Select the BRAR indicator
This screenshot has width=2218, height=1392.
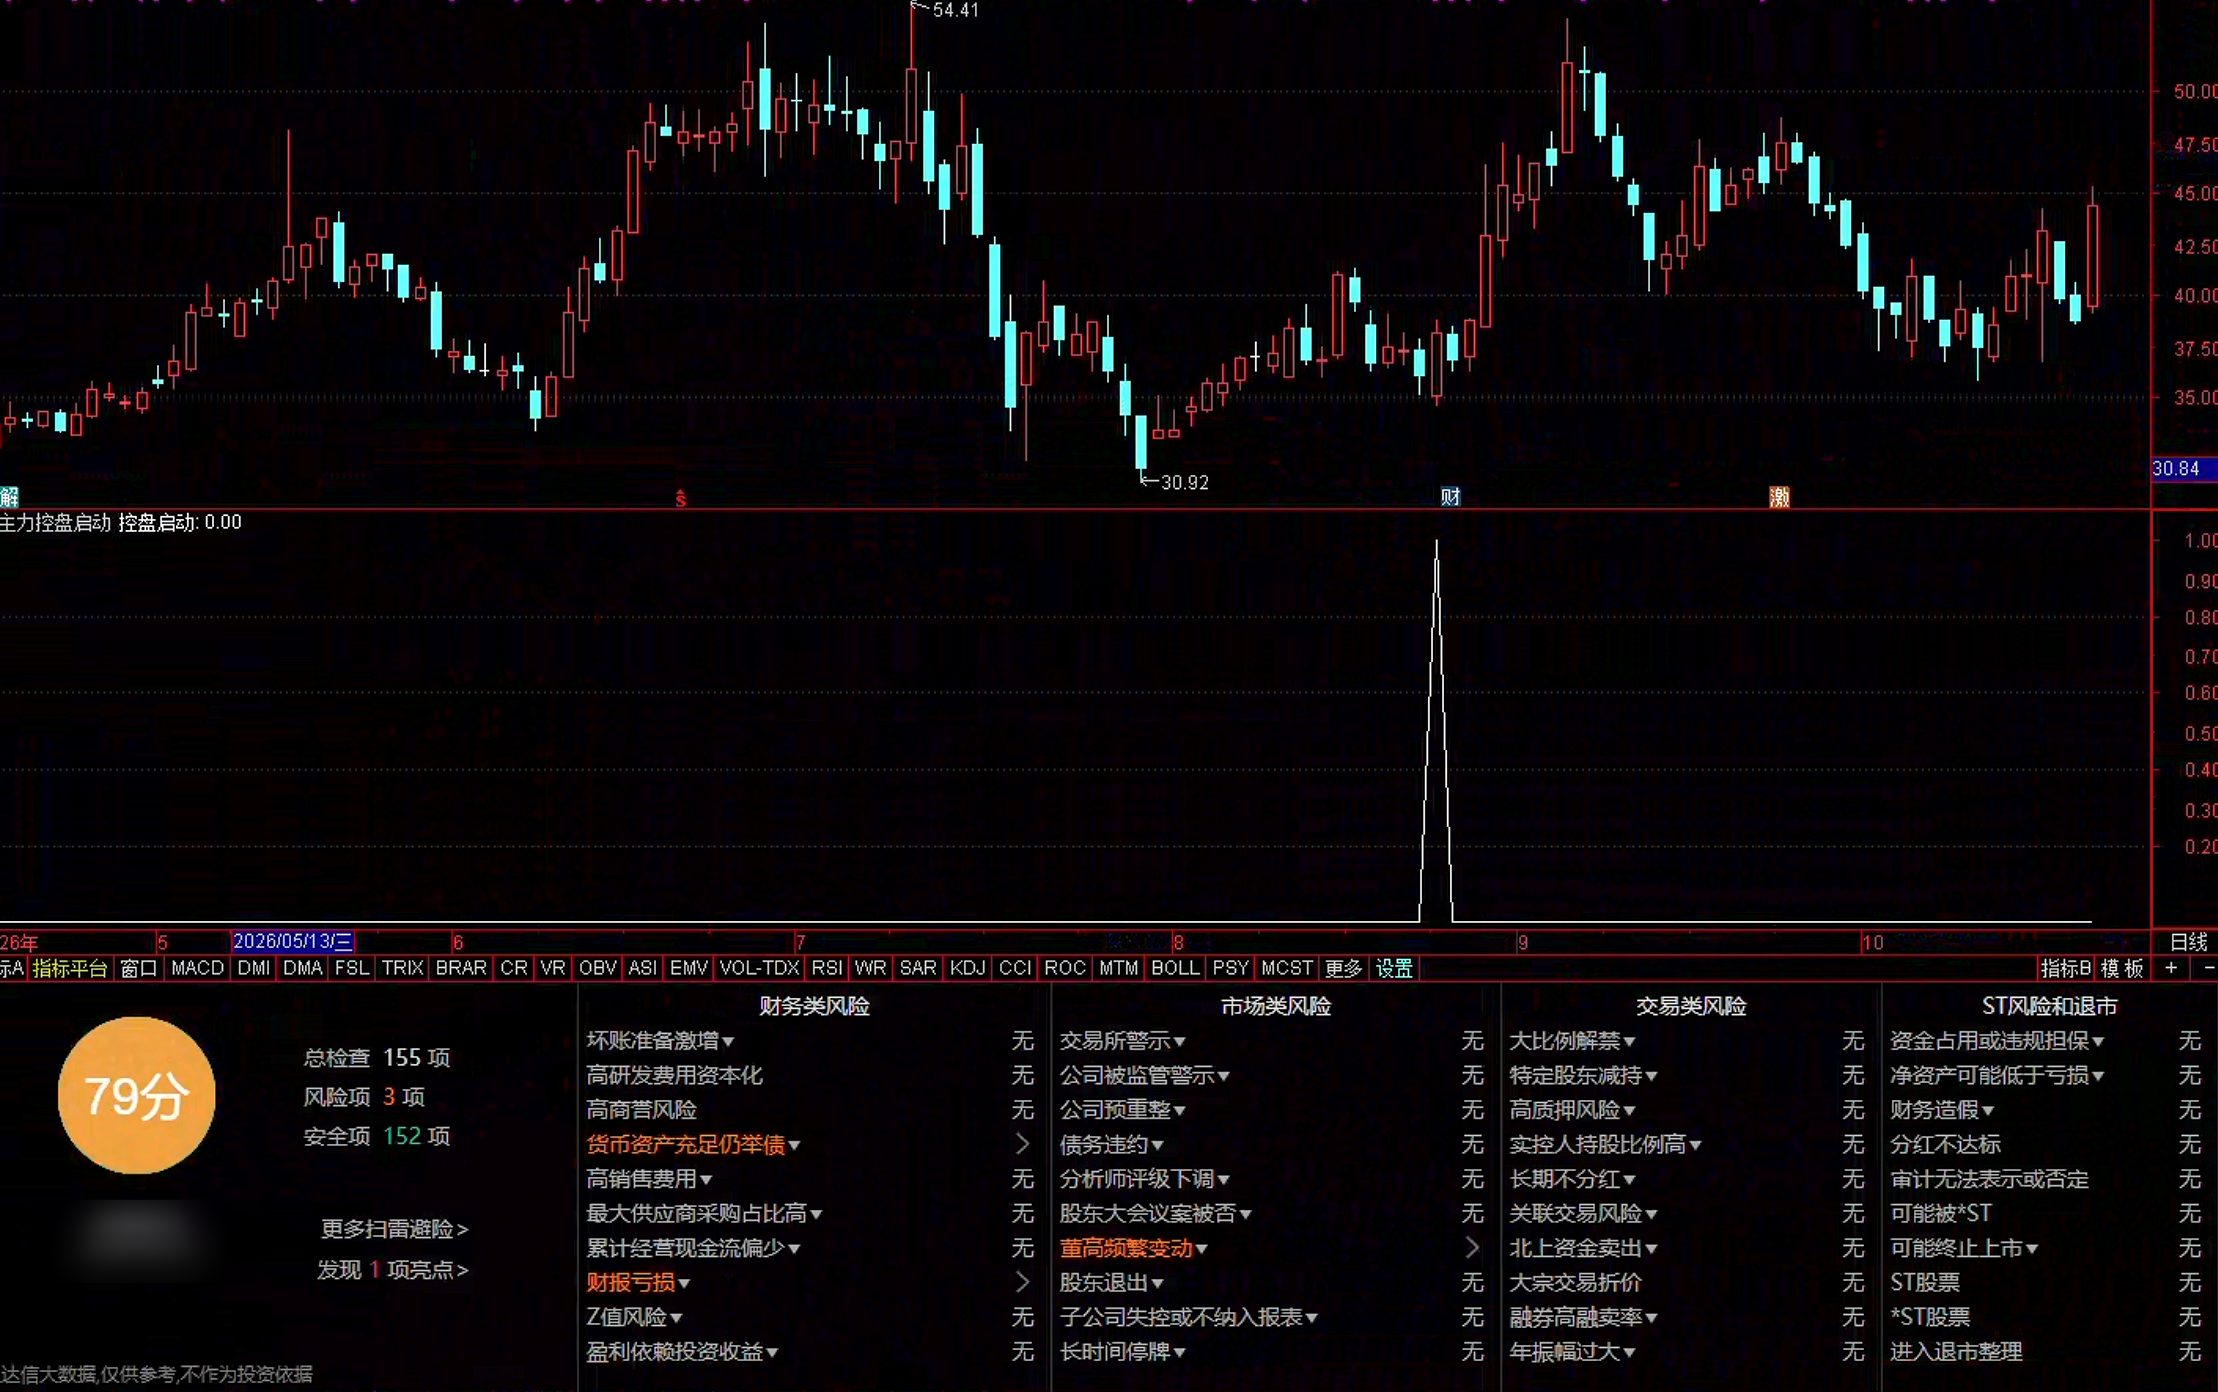pos(461,968)
